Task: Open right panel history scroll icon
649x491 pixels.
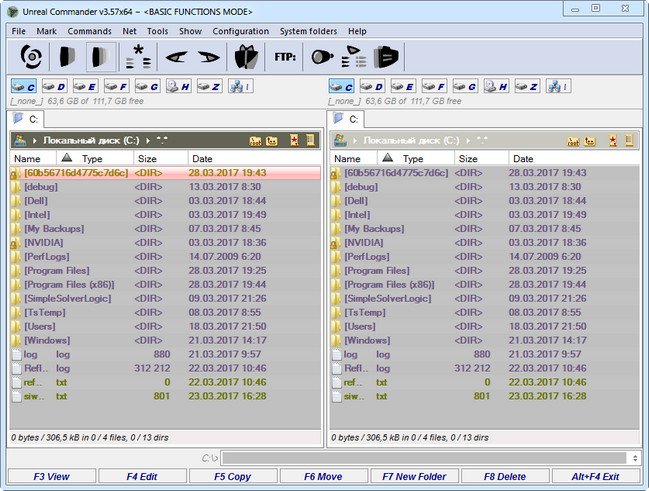Action: 629,140
